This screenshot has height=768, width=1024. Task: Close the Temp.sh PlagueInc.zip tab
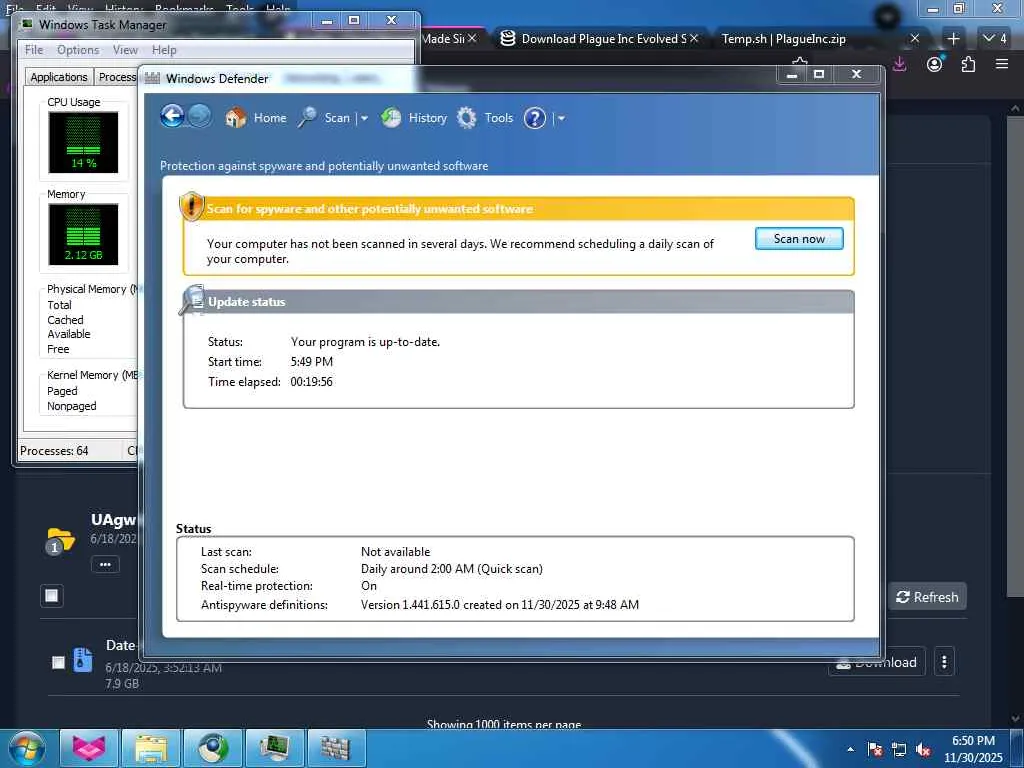point(915,39)
